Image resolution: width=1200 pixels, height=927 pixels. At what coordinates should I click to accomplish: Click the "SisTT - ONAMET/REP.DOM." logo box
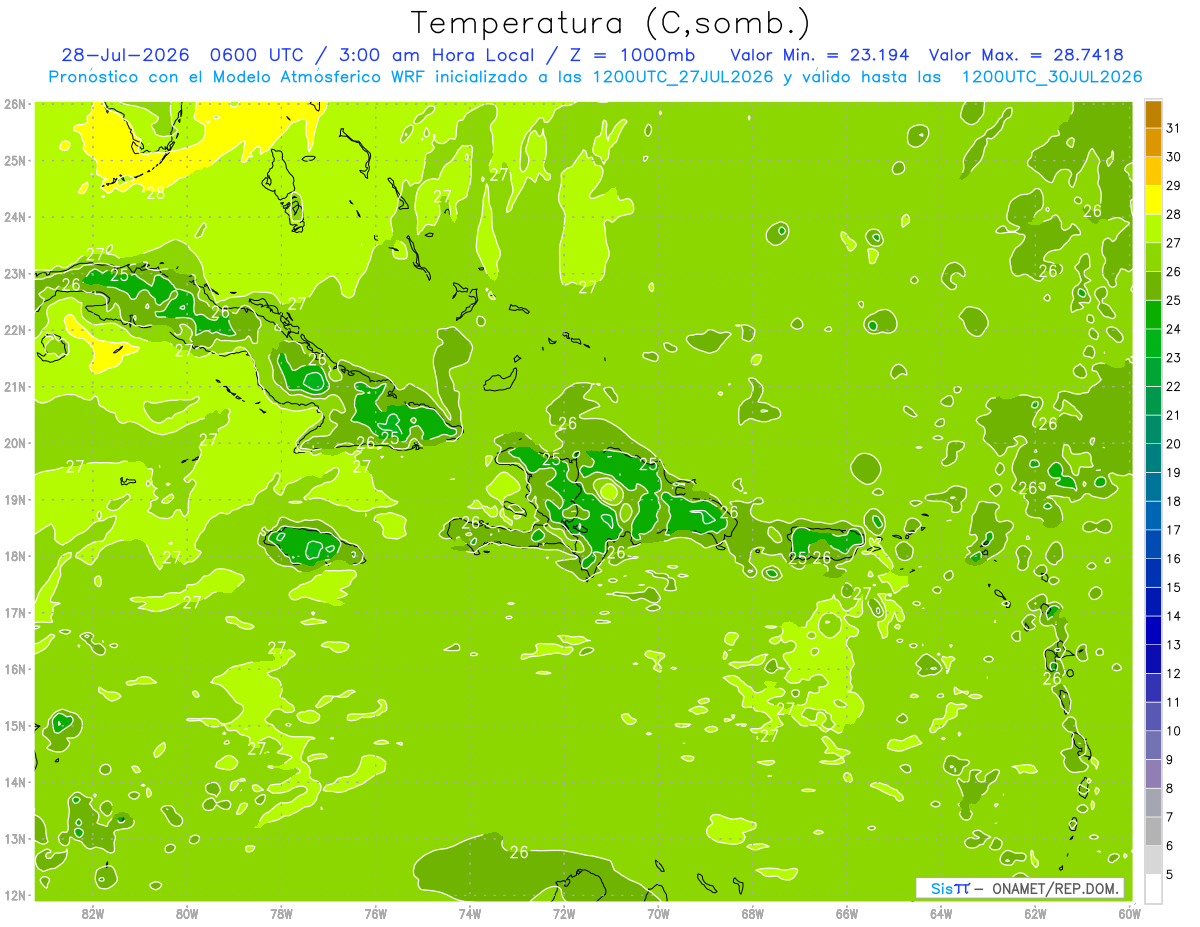coord(1019,888)
